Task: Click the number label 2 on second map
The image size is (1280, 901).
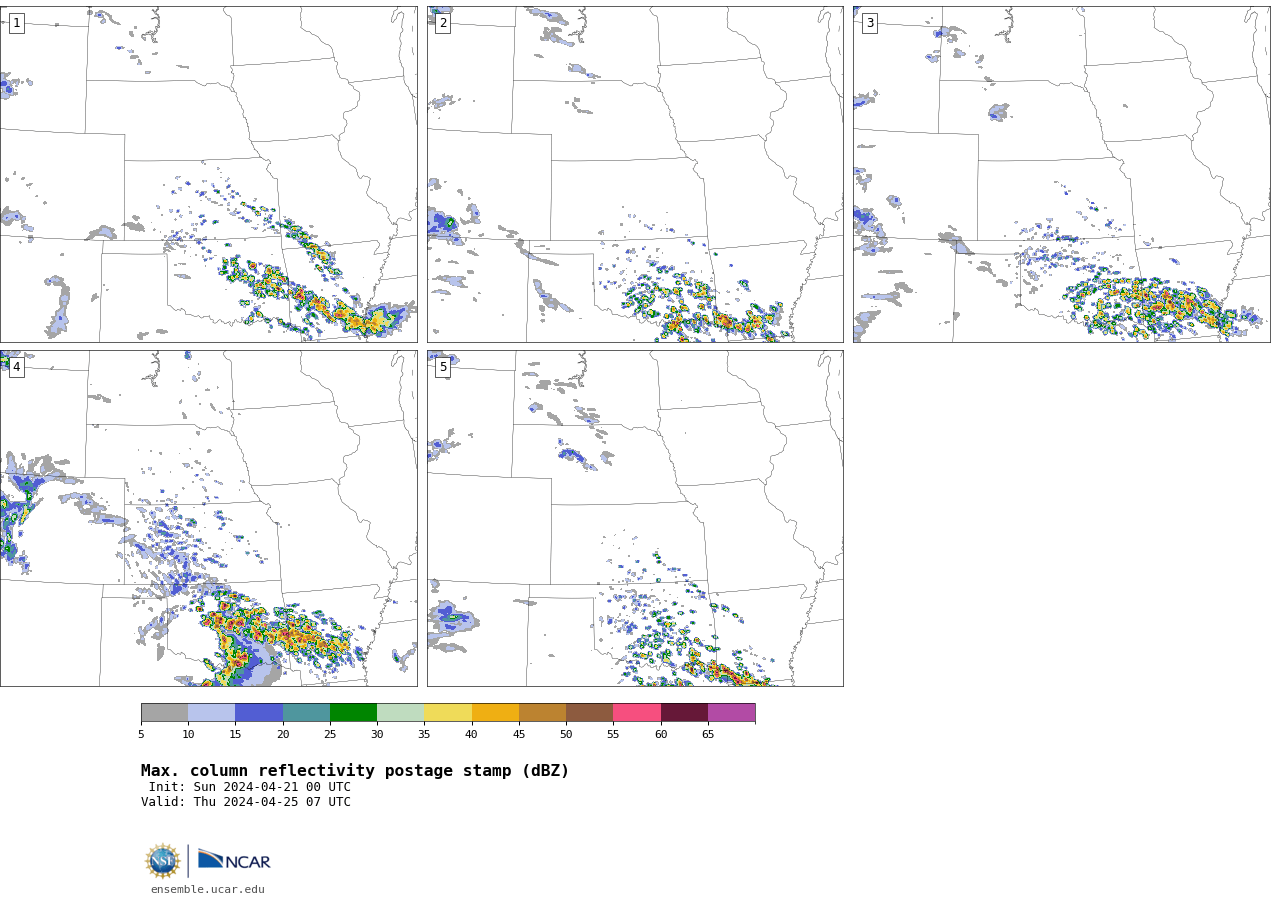Action: point(443,23)
